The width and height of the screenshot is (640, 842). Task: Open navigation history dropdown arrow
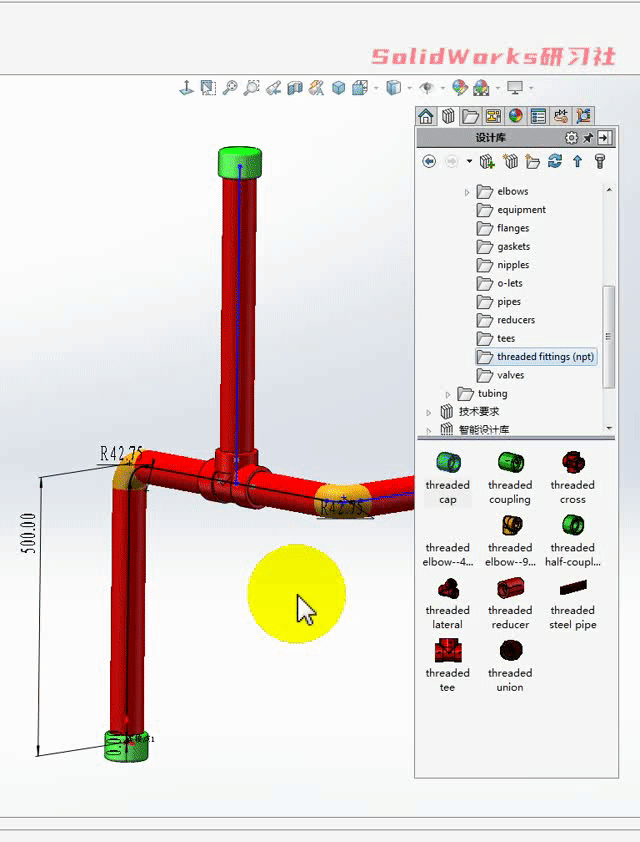(469, 161)
